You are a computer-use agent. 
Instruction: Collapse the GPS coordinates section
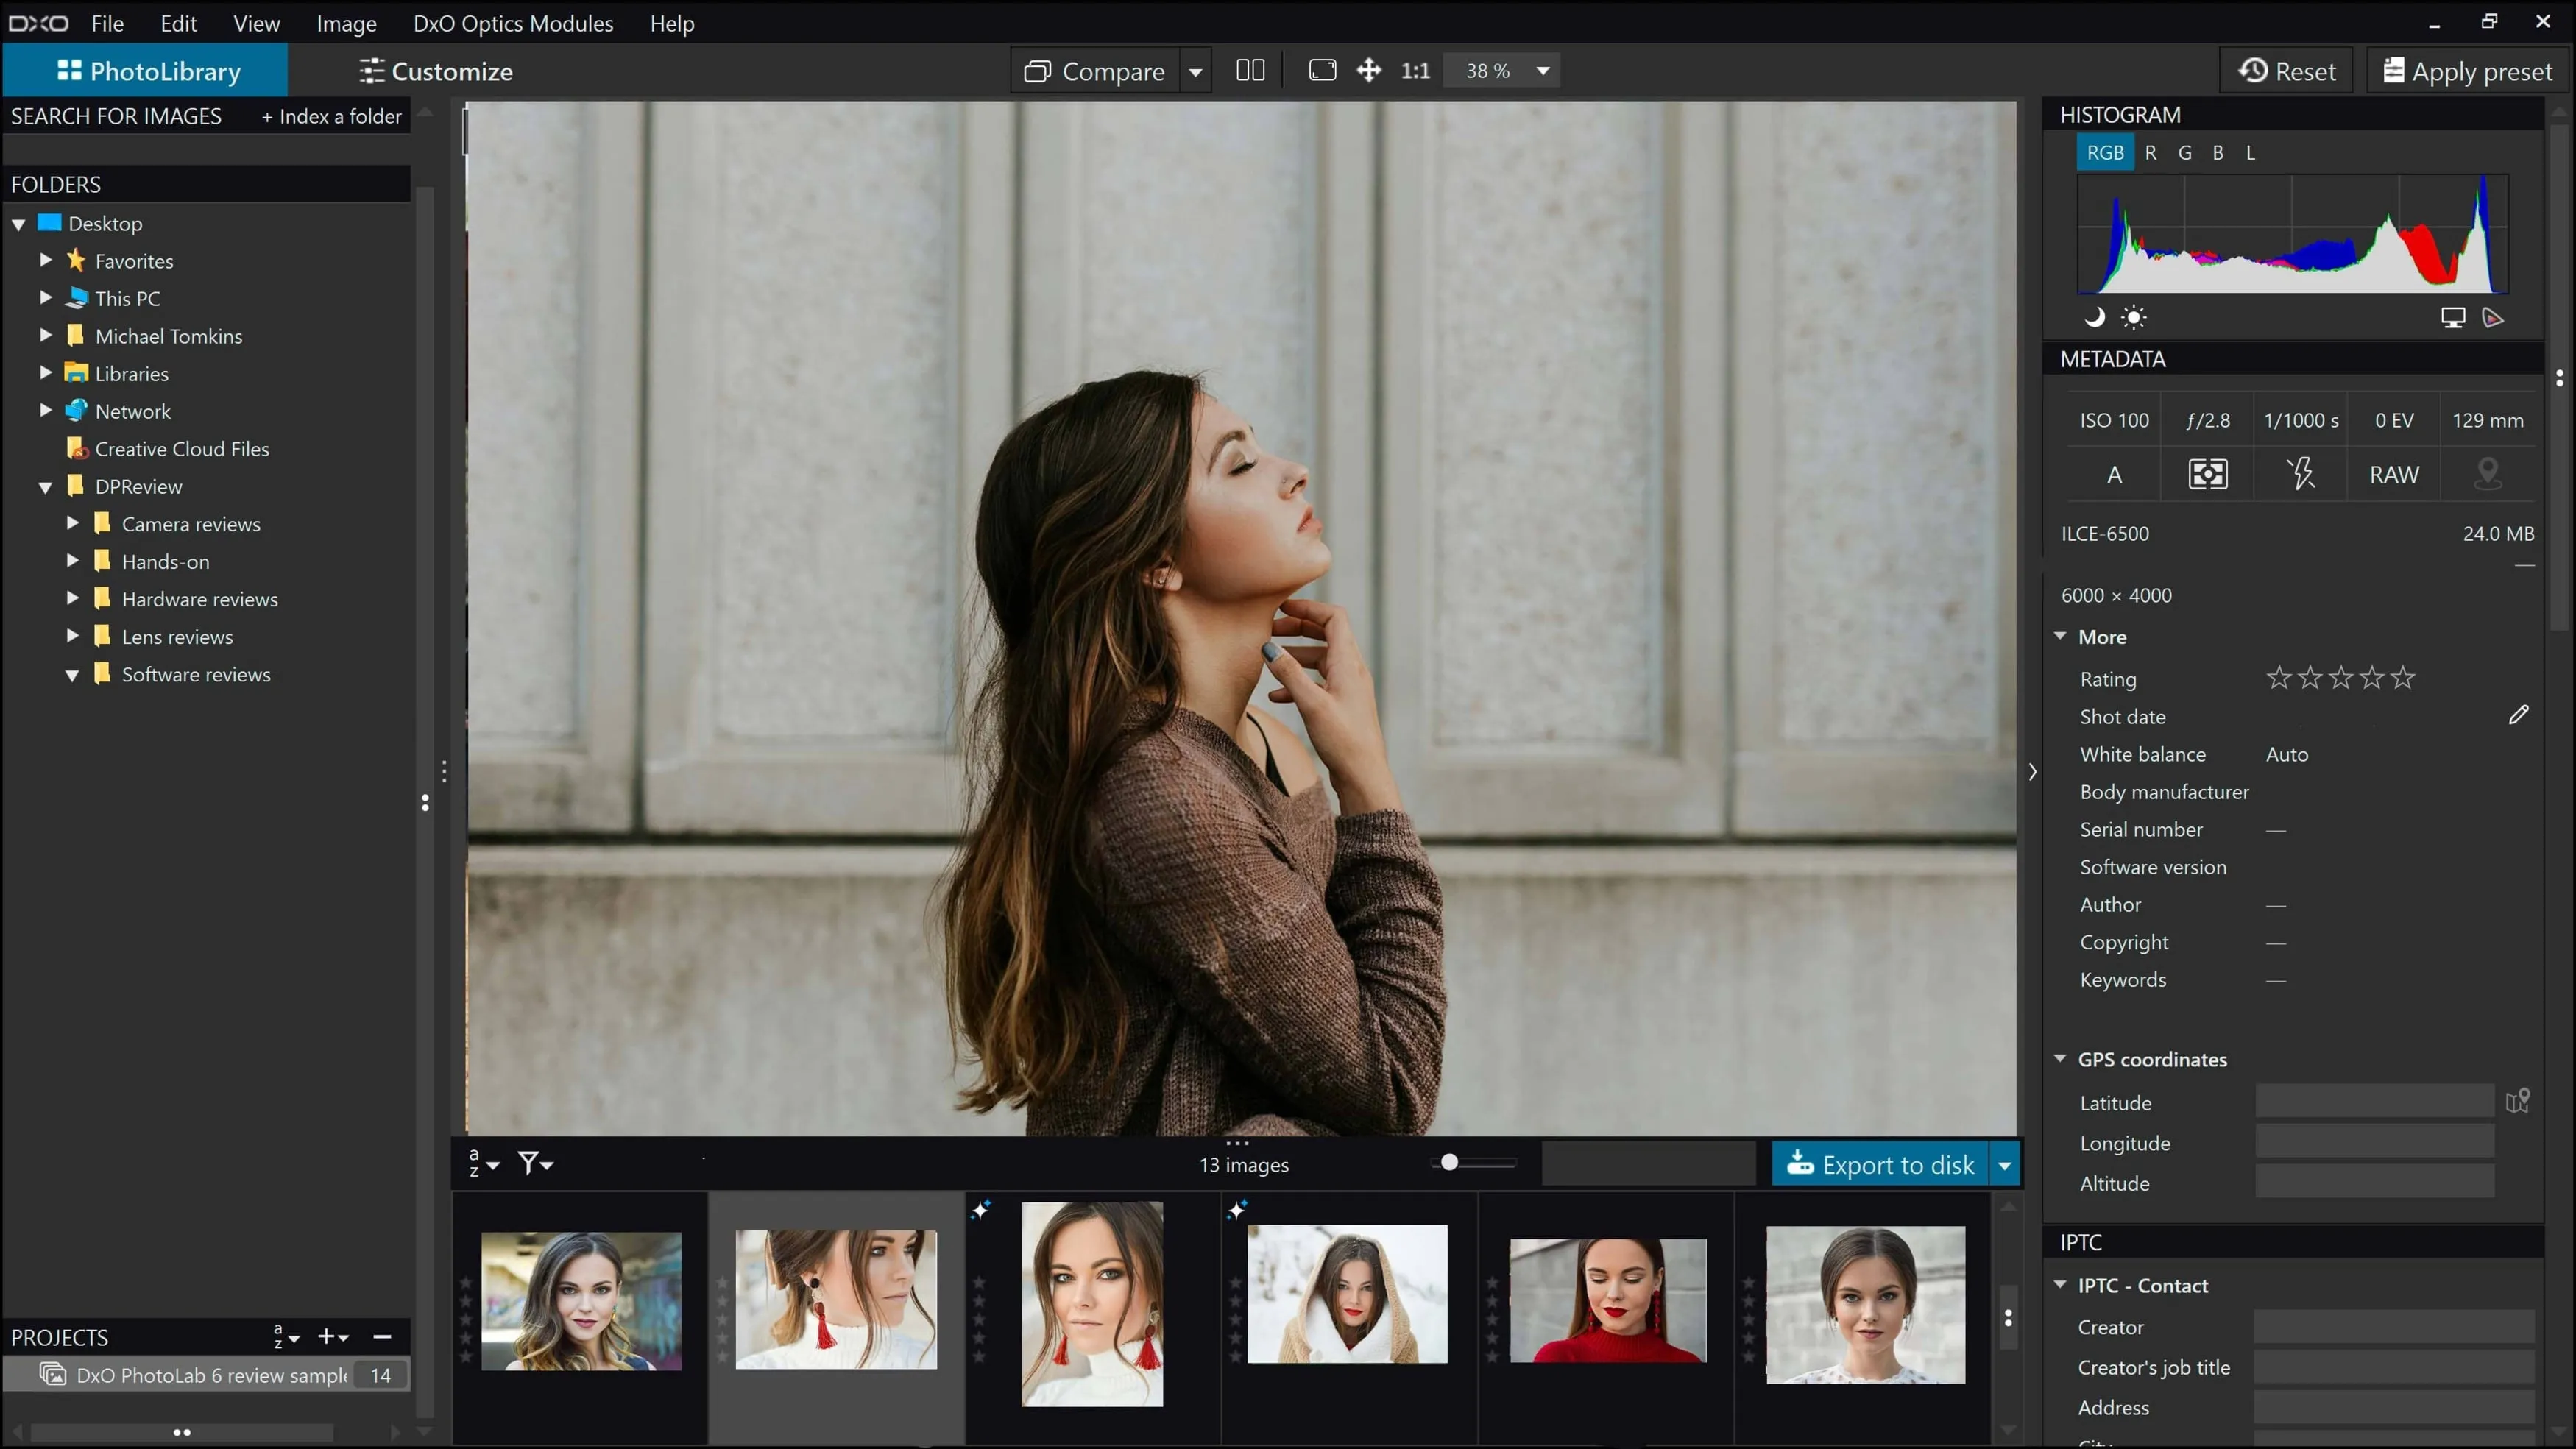point(2060,1058)
